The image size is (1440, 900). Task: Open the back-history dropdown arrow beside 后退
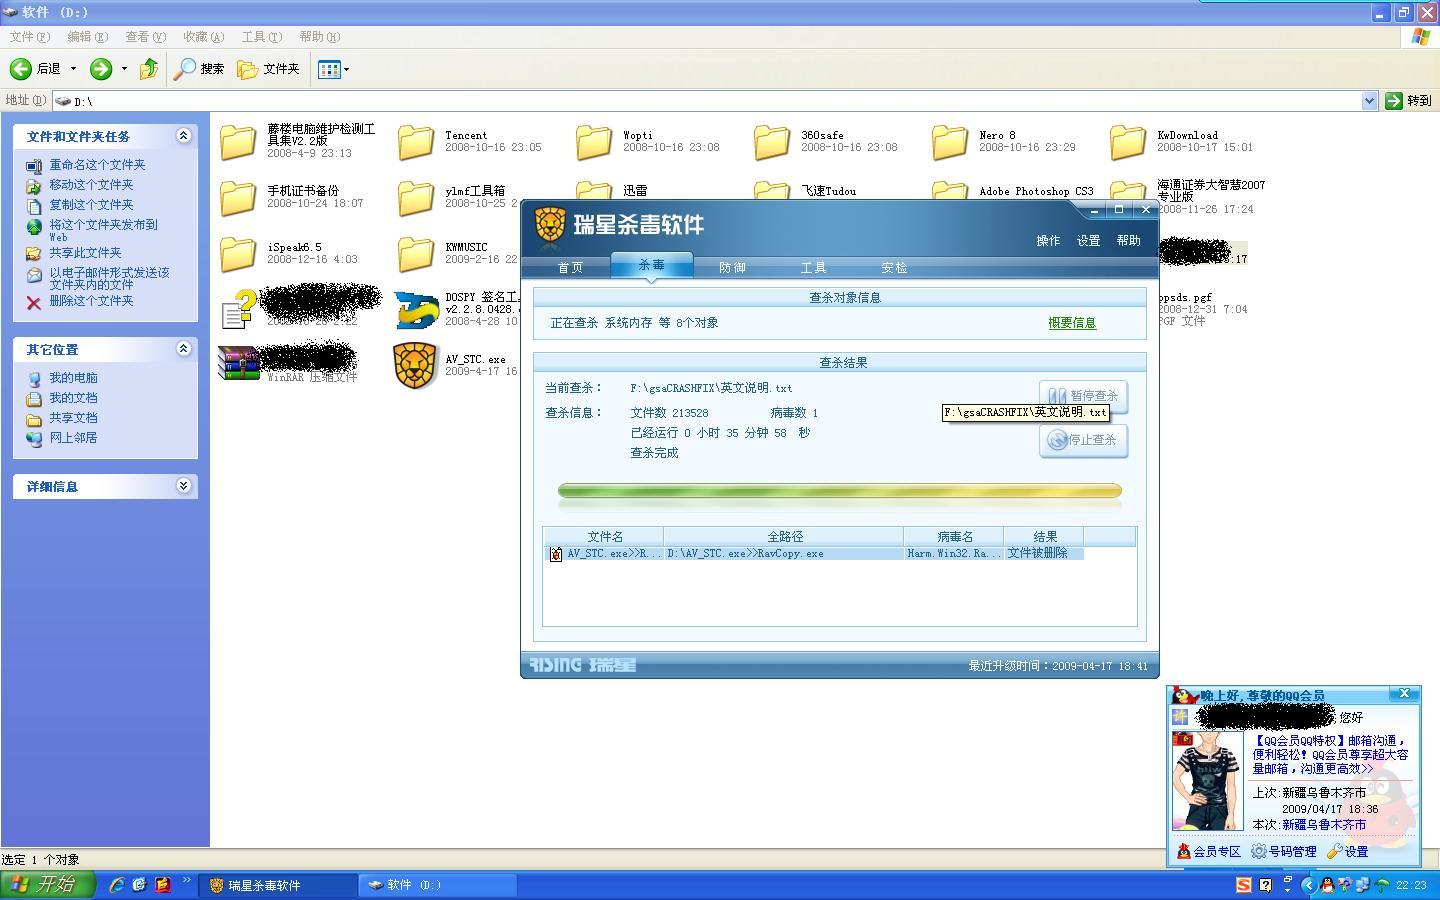[x=73, y=69]
